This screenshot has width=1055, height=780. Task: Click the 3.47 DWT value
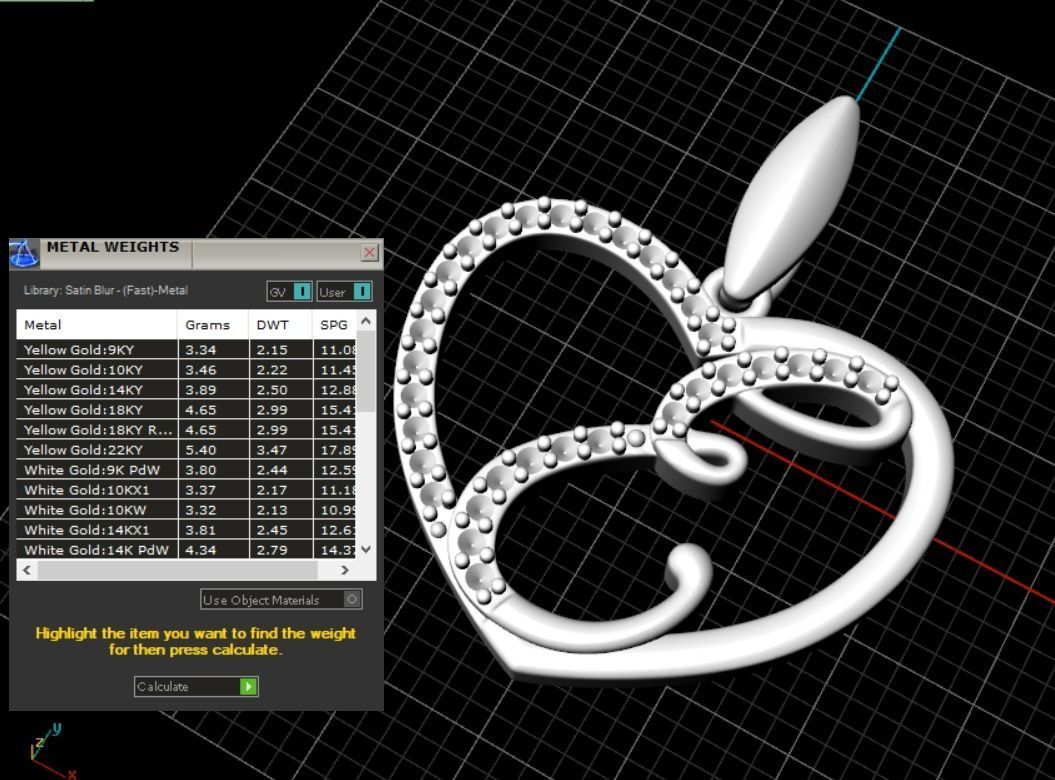pos(272,450)
